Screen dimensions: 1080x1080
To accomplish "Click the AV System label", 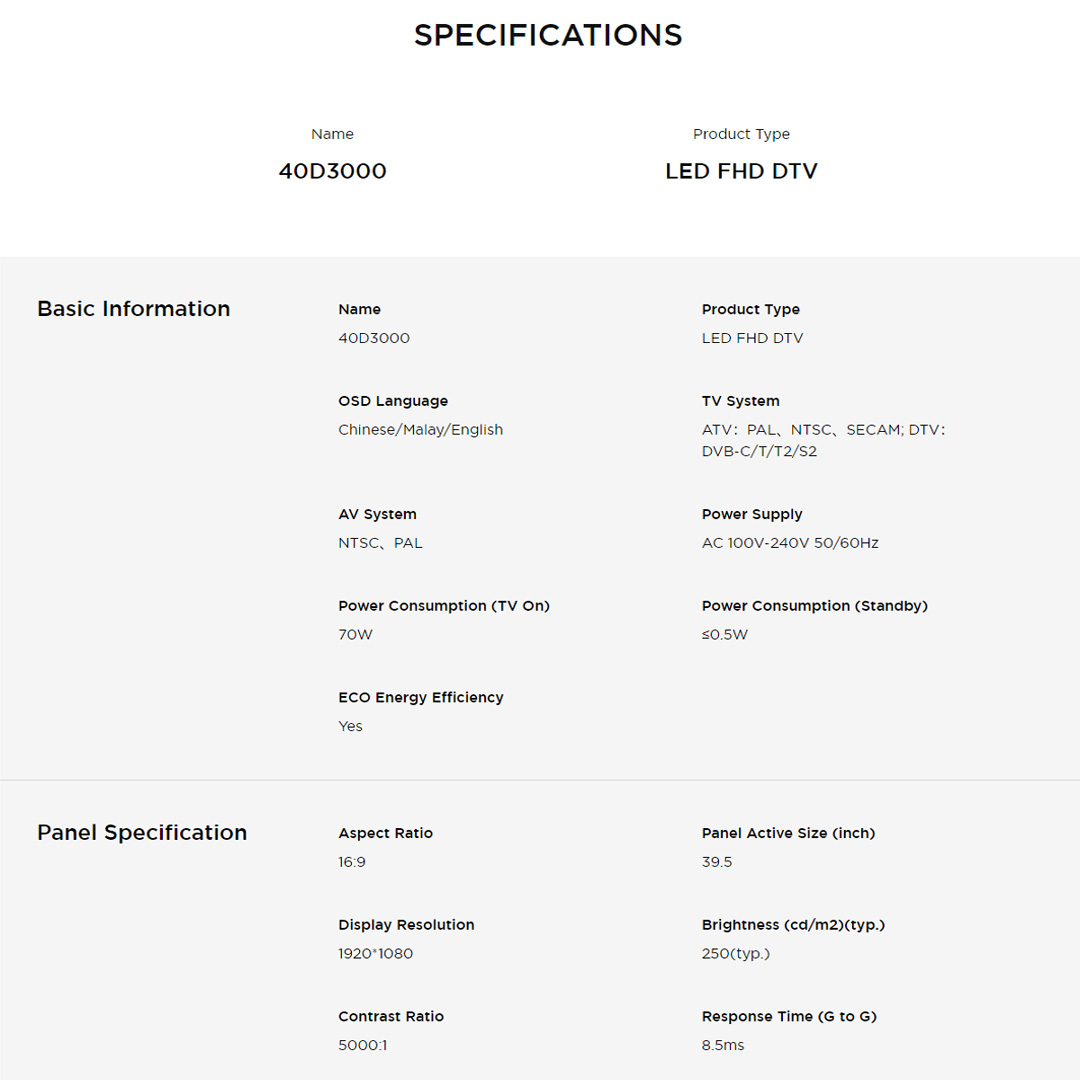I will tap(377, 514).
